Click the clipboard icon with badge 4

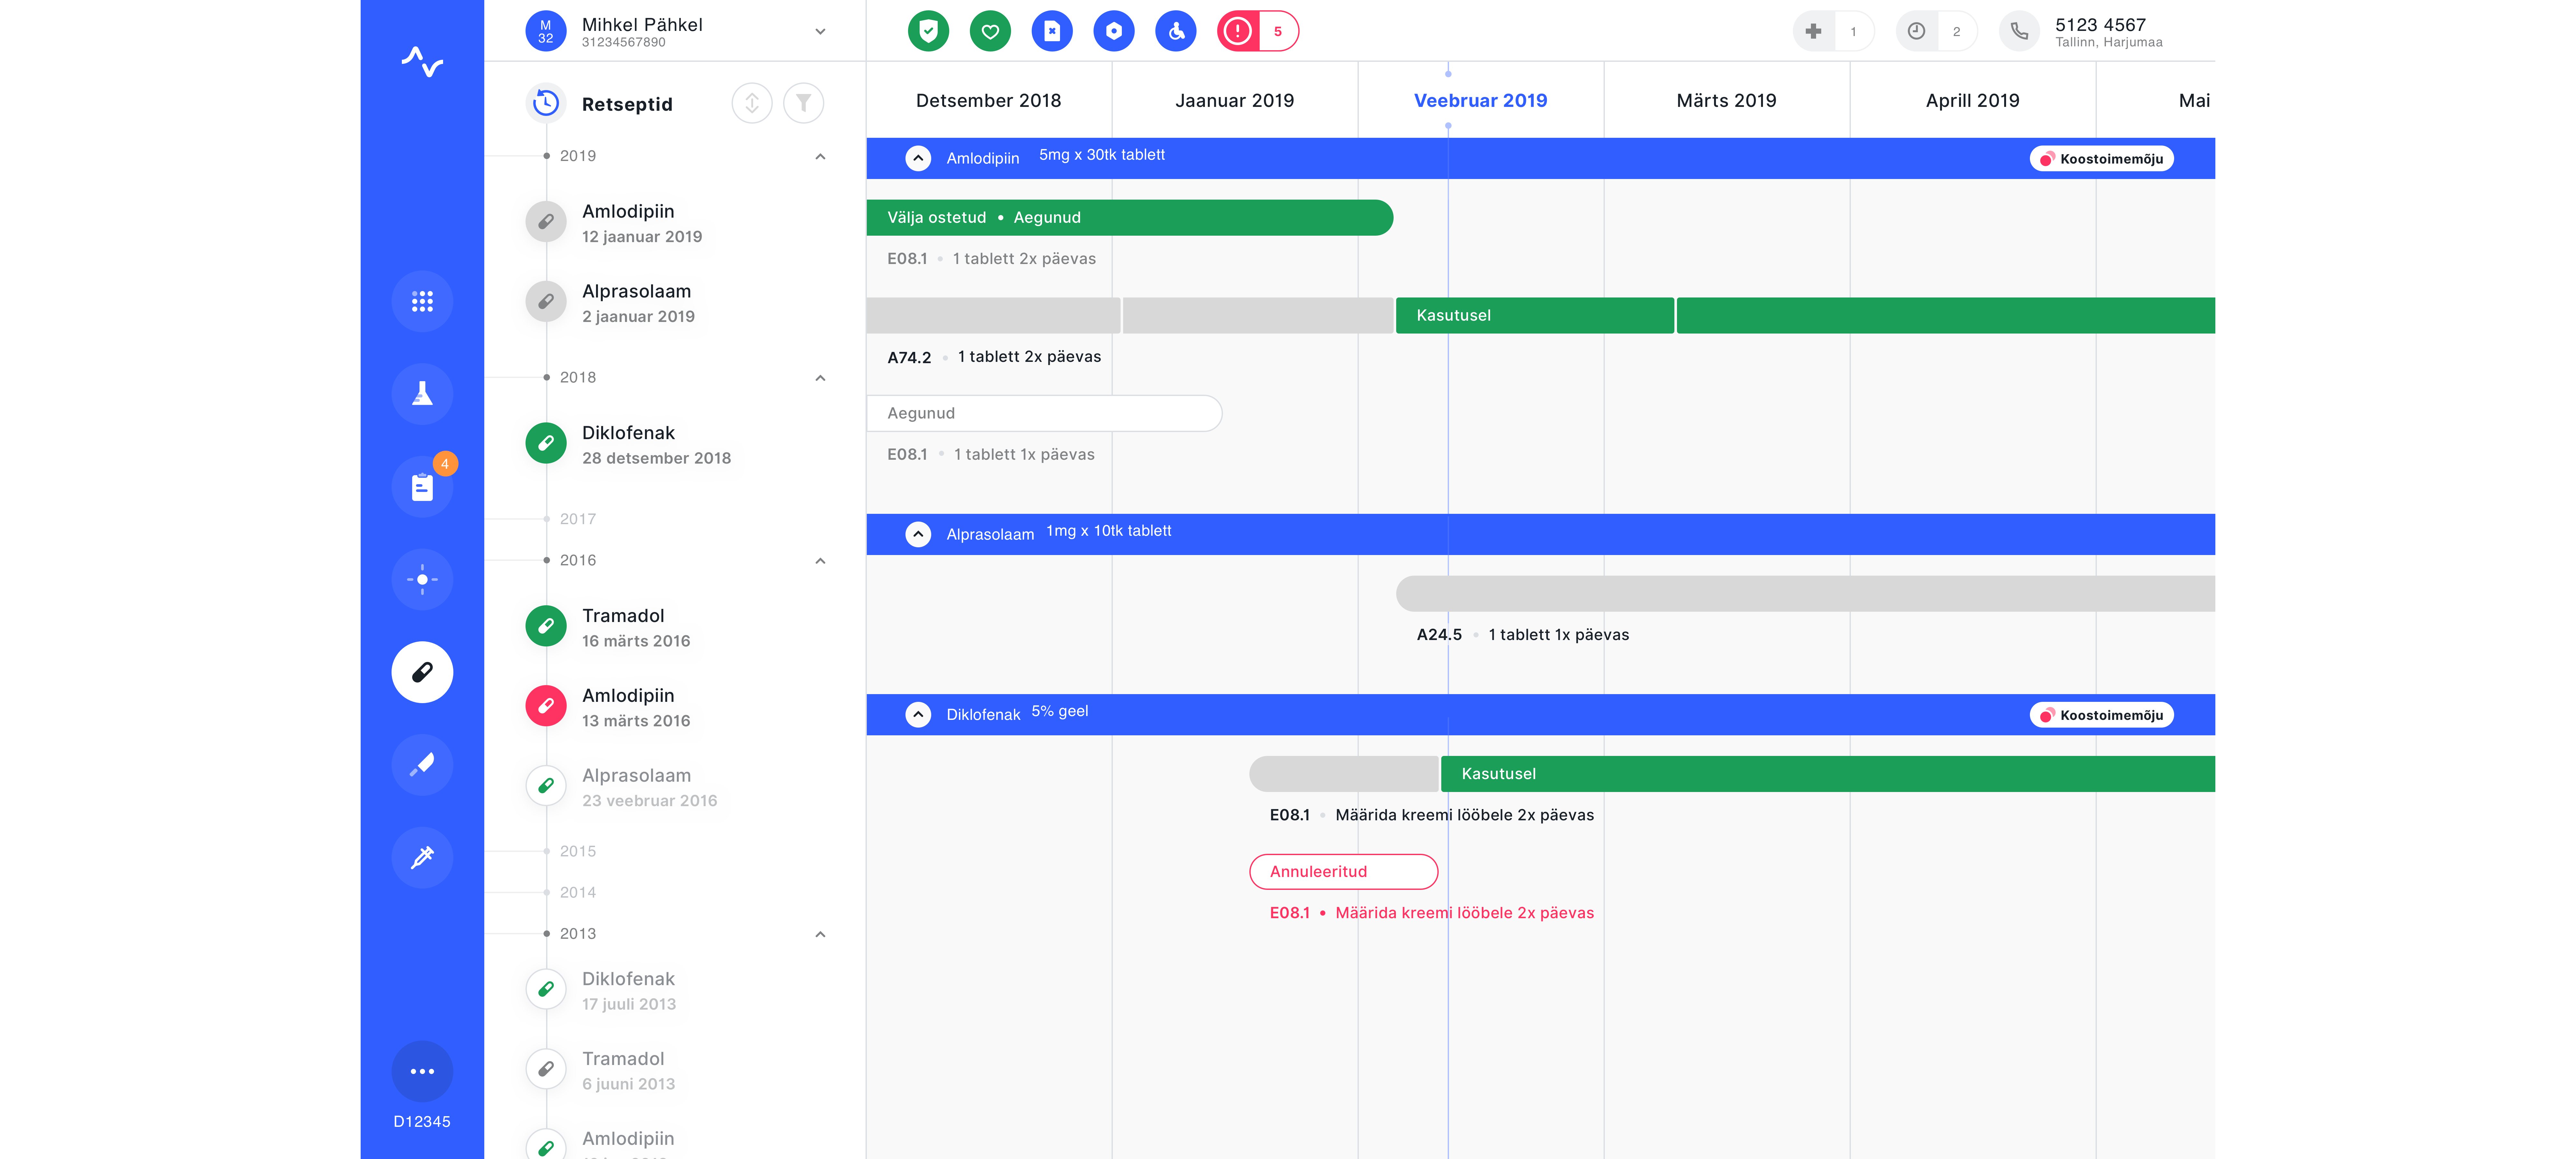coord(422,487)
